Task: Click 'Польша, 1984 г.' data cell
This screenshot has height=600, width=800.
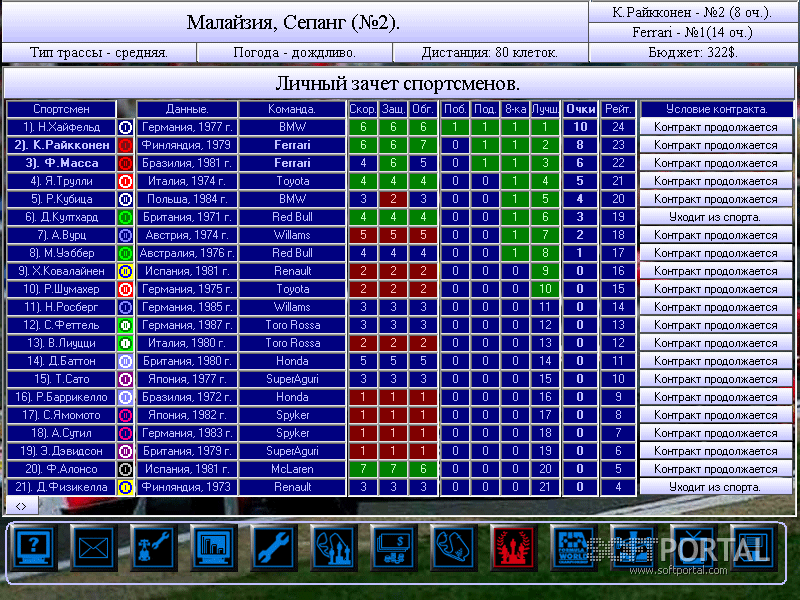Action: [x=187, y=199]
